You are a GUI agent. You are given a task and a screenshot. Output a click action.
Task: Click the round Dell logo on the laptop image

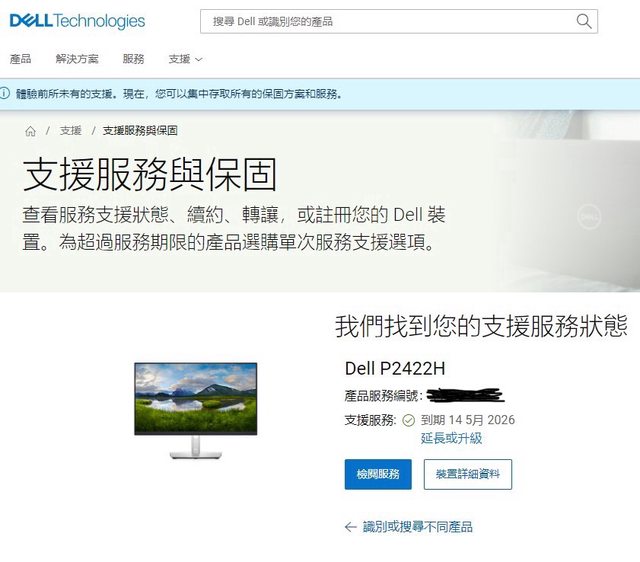point(590,214)
